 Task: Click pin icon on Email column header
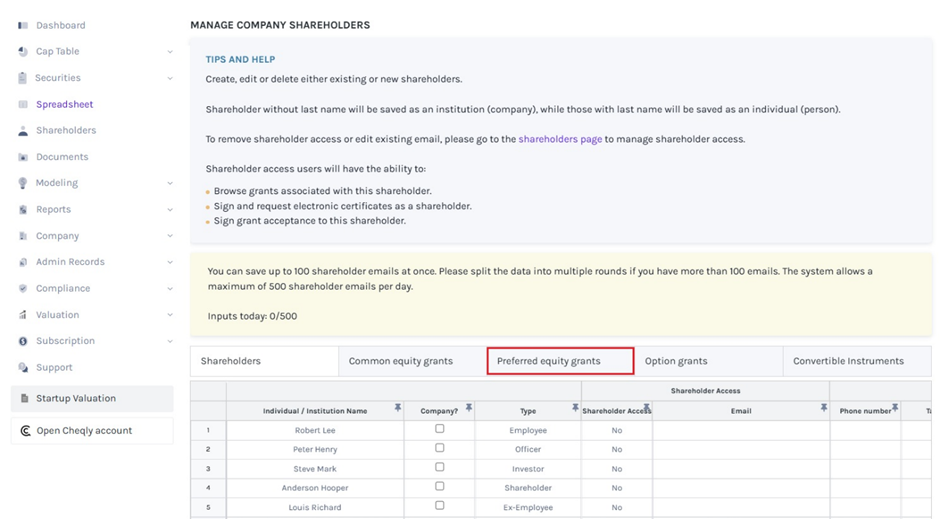(x=824, y=408)
